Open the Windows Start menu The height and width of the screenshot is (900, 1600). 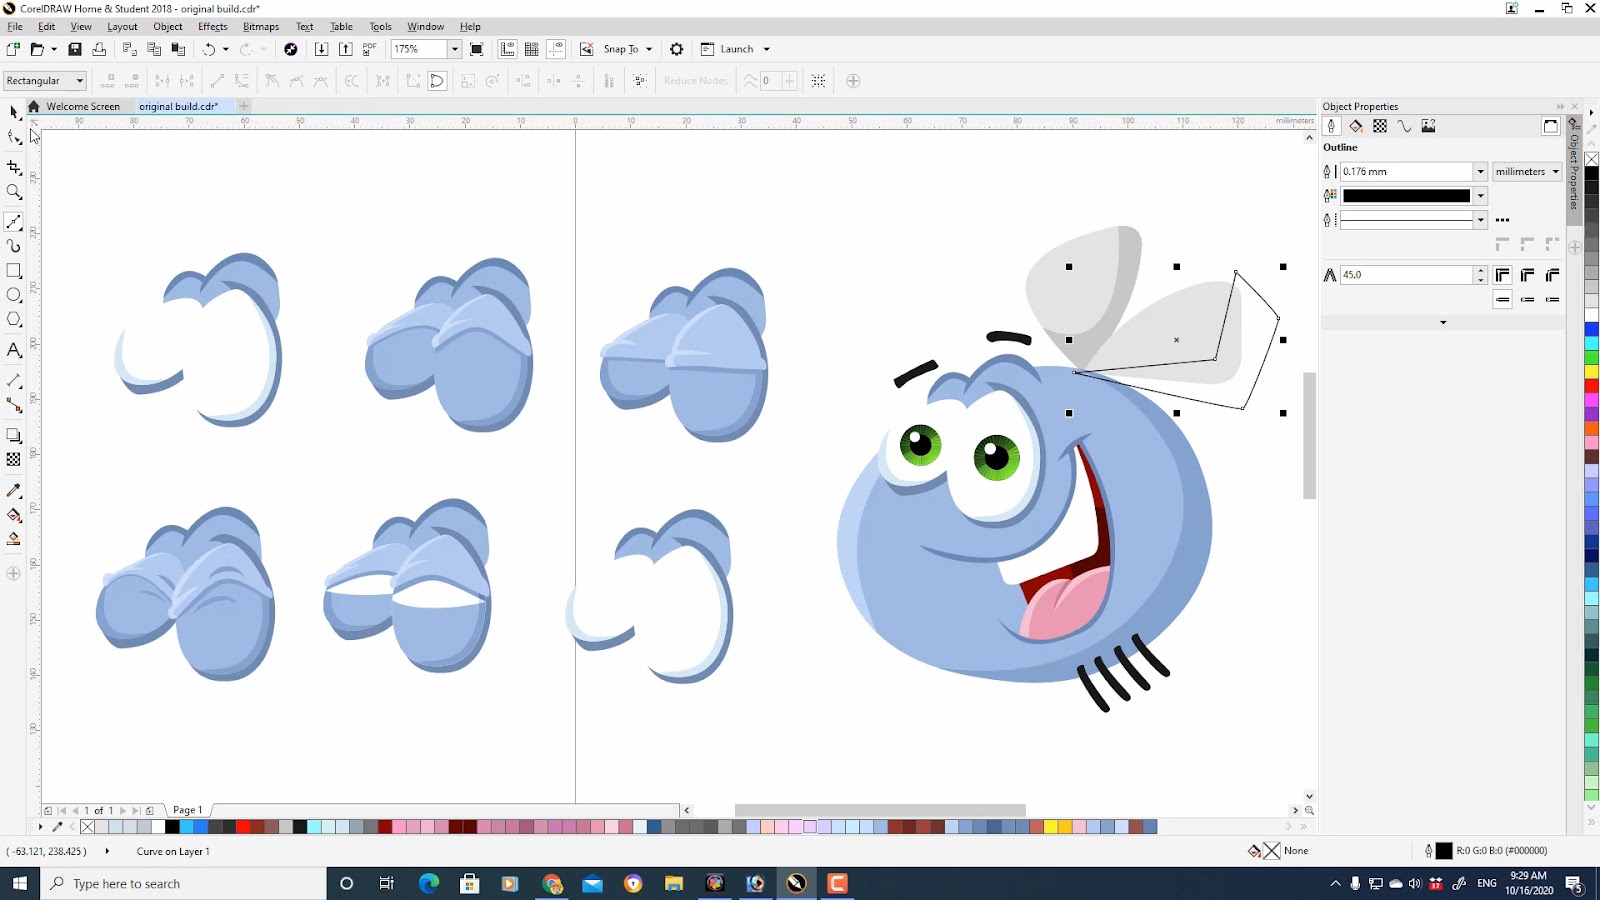[20, 884]
